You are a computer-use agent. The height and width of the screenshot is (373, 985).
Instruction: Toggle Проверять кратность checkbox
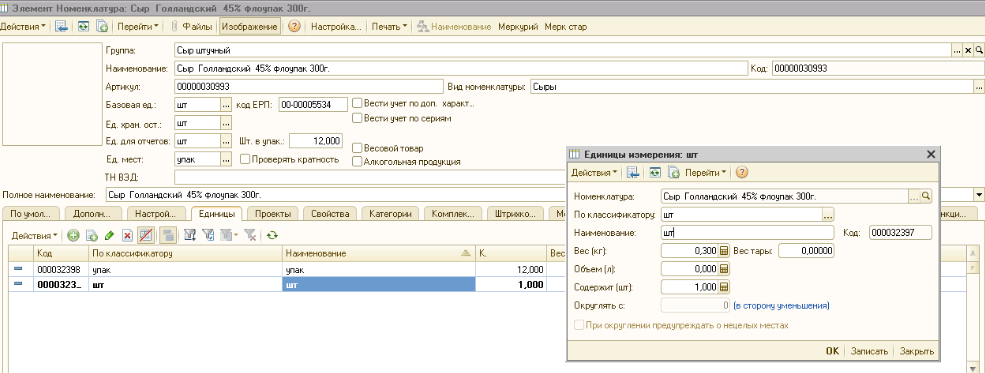coord(245,159)
